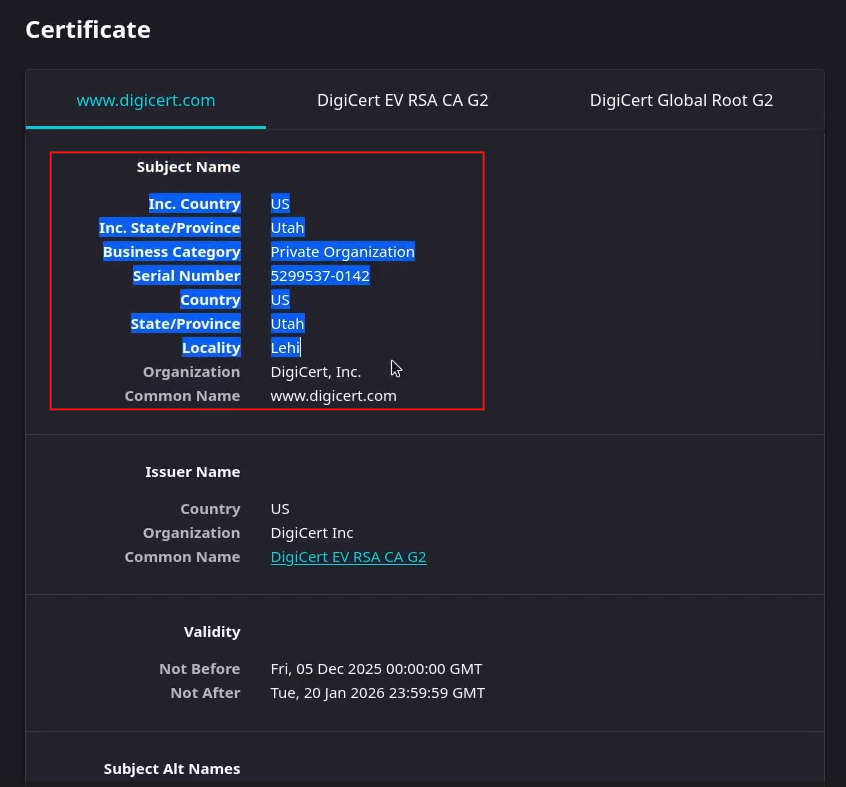Click the Business Category label
This screenshot has width=846, height=787.
coord(172,252)
